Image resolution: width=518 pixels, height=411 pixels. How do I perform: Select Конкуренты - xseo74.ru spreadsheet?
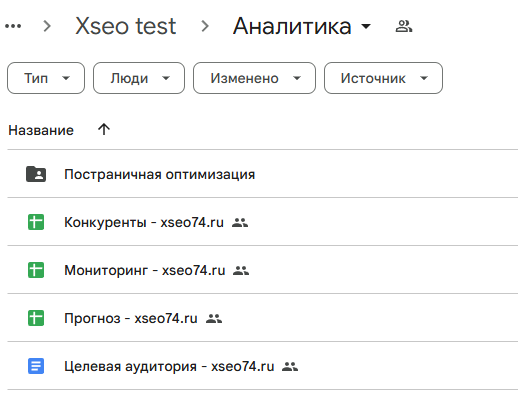pyautogui.click(x=144, y=222)
